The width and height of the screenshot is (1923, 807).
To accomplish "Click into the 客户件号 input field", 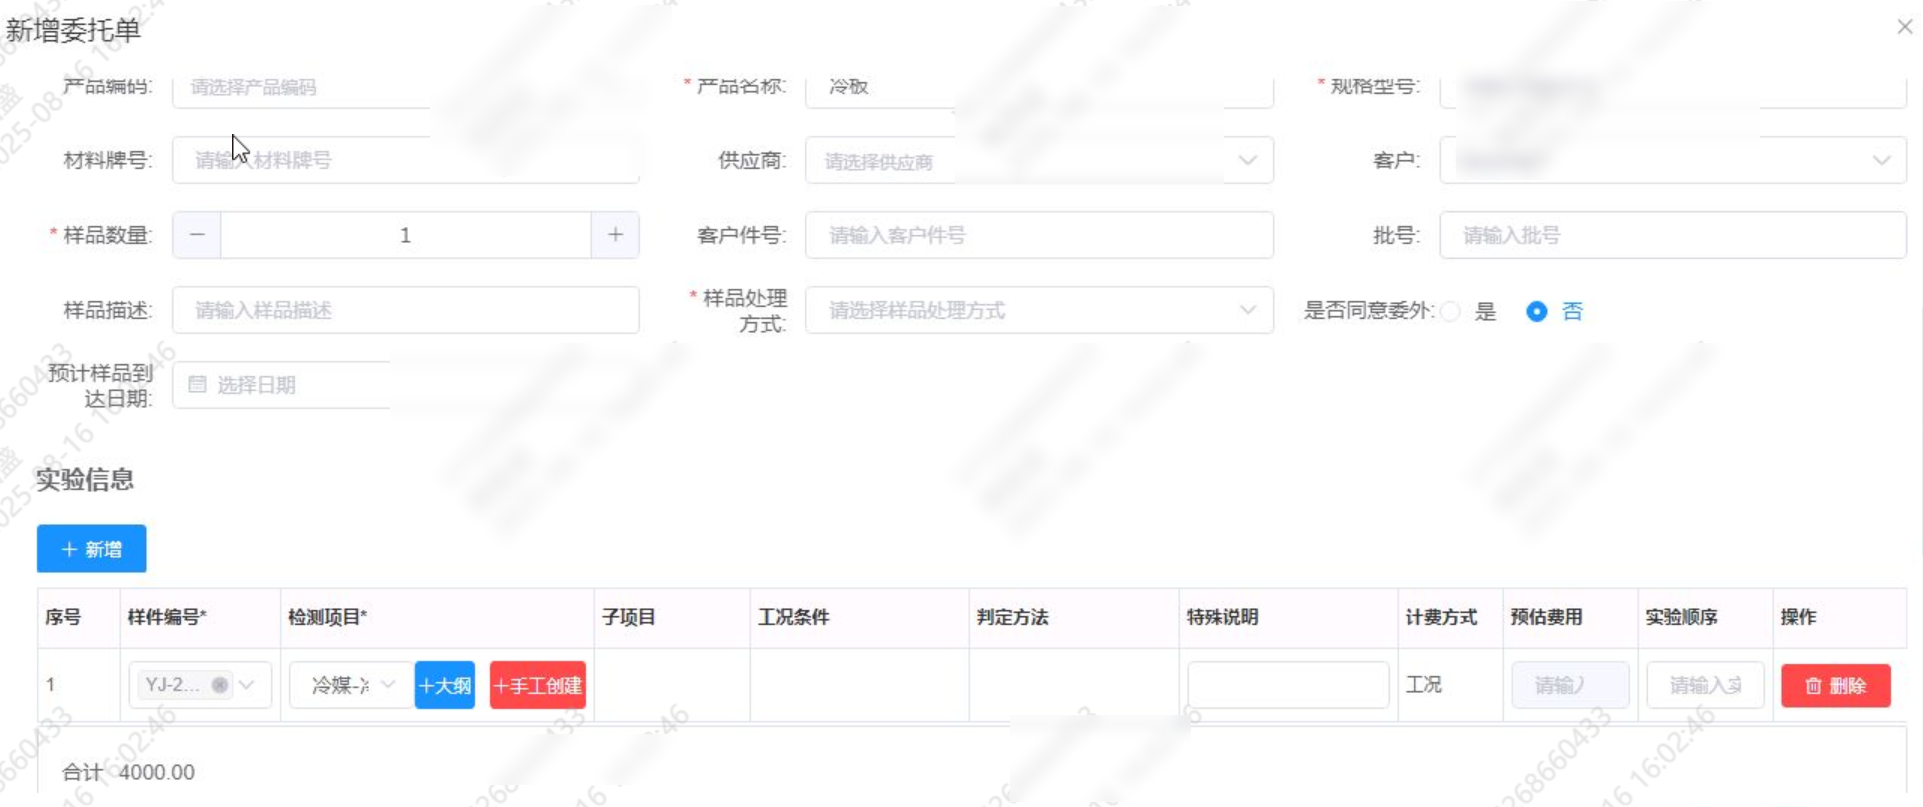I will tap(1039, 235).
